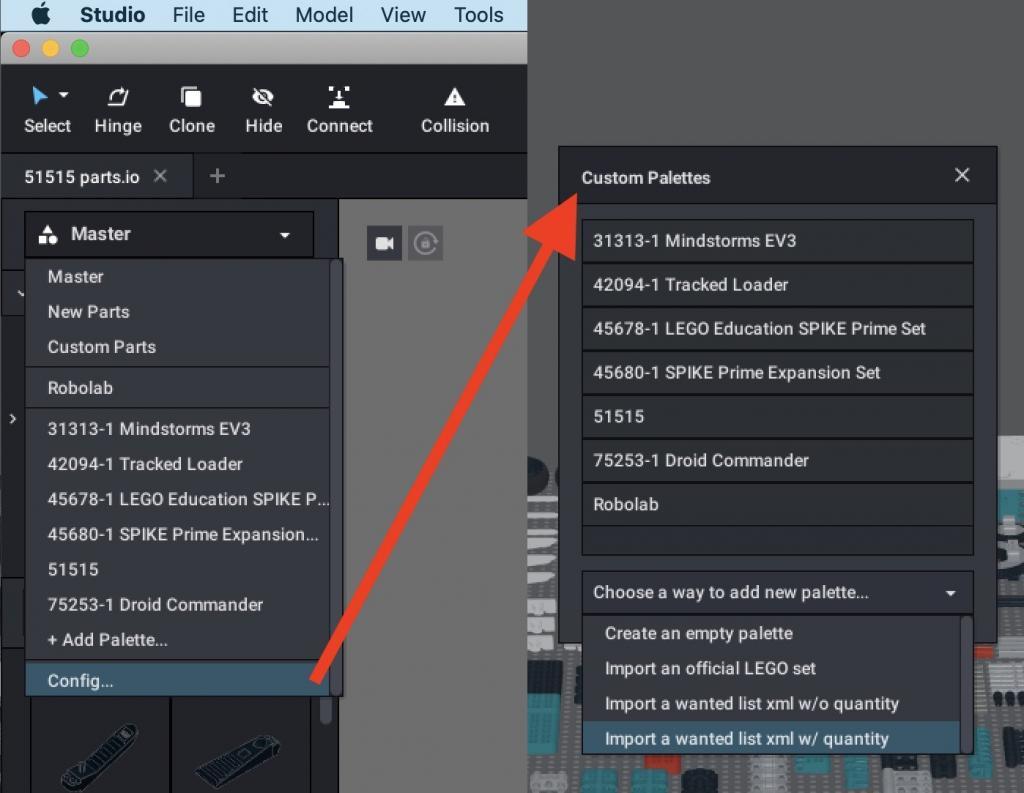
Task: Pick the truncated 45678-1 LEGO Education SPIKE palette
Action: click(x=177, y=499)
